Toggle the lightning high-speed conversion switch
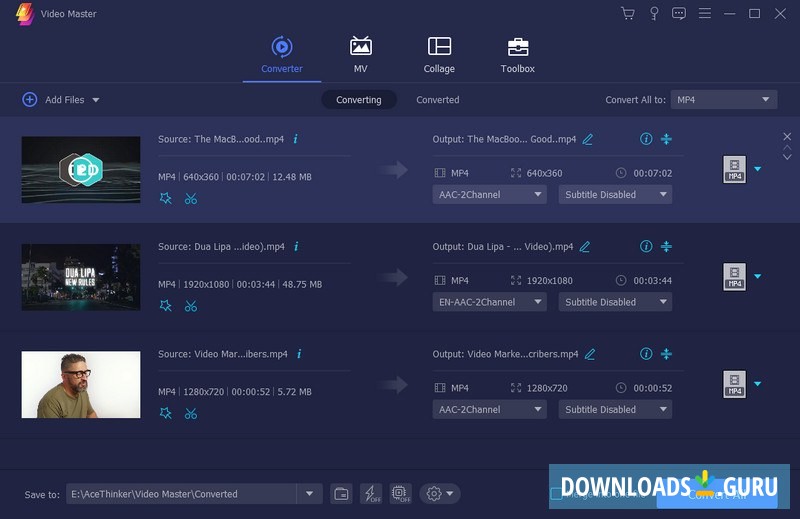 point(371,494)
